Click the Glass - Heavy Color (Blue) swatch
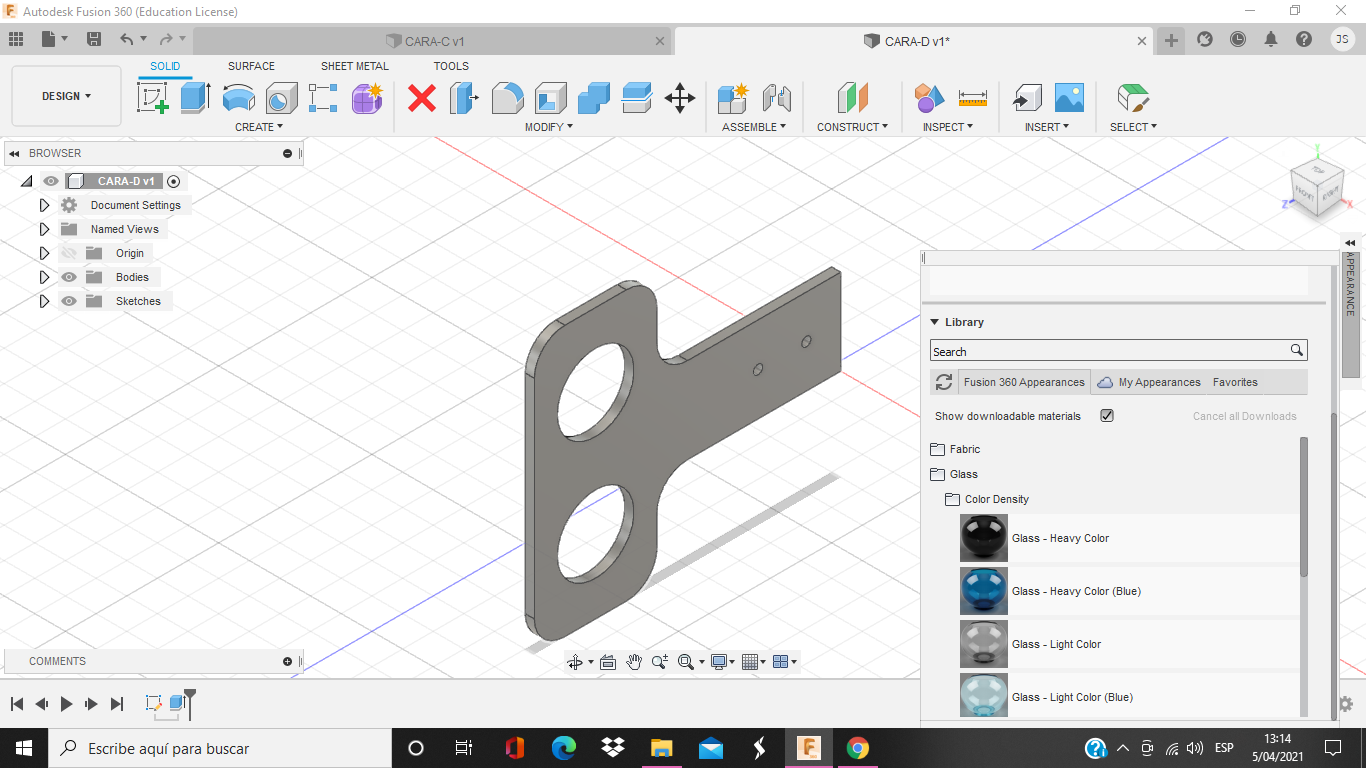 [984, 591]
